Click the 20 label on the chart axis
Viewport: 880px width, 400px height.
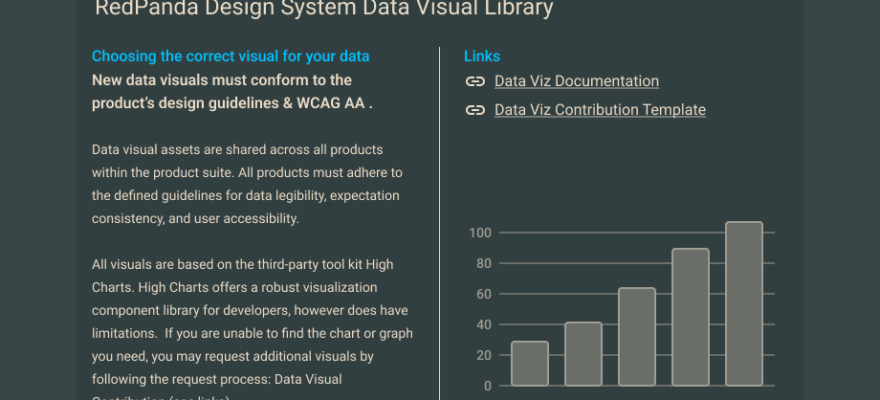click(x=483, y=356)
